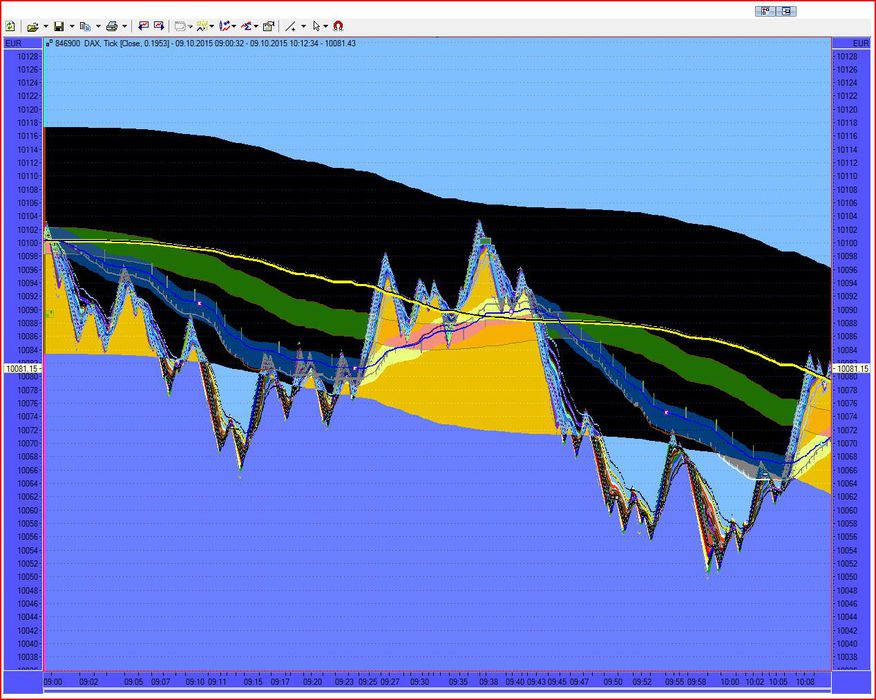Open dropdown arrow next to printer icon
This screenshot has height=700, width=876.
click(124, 27)
